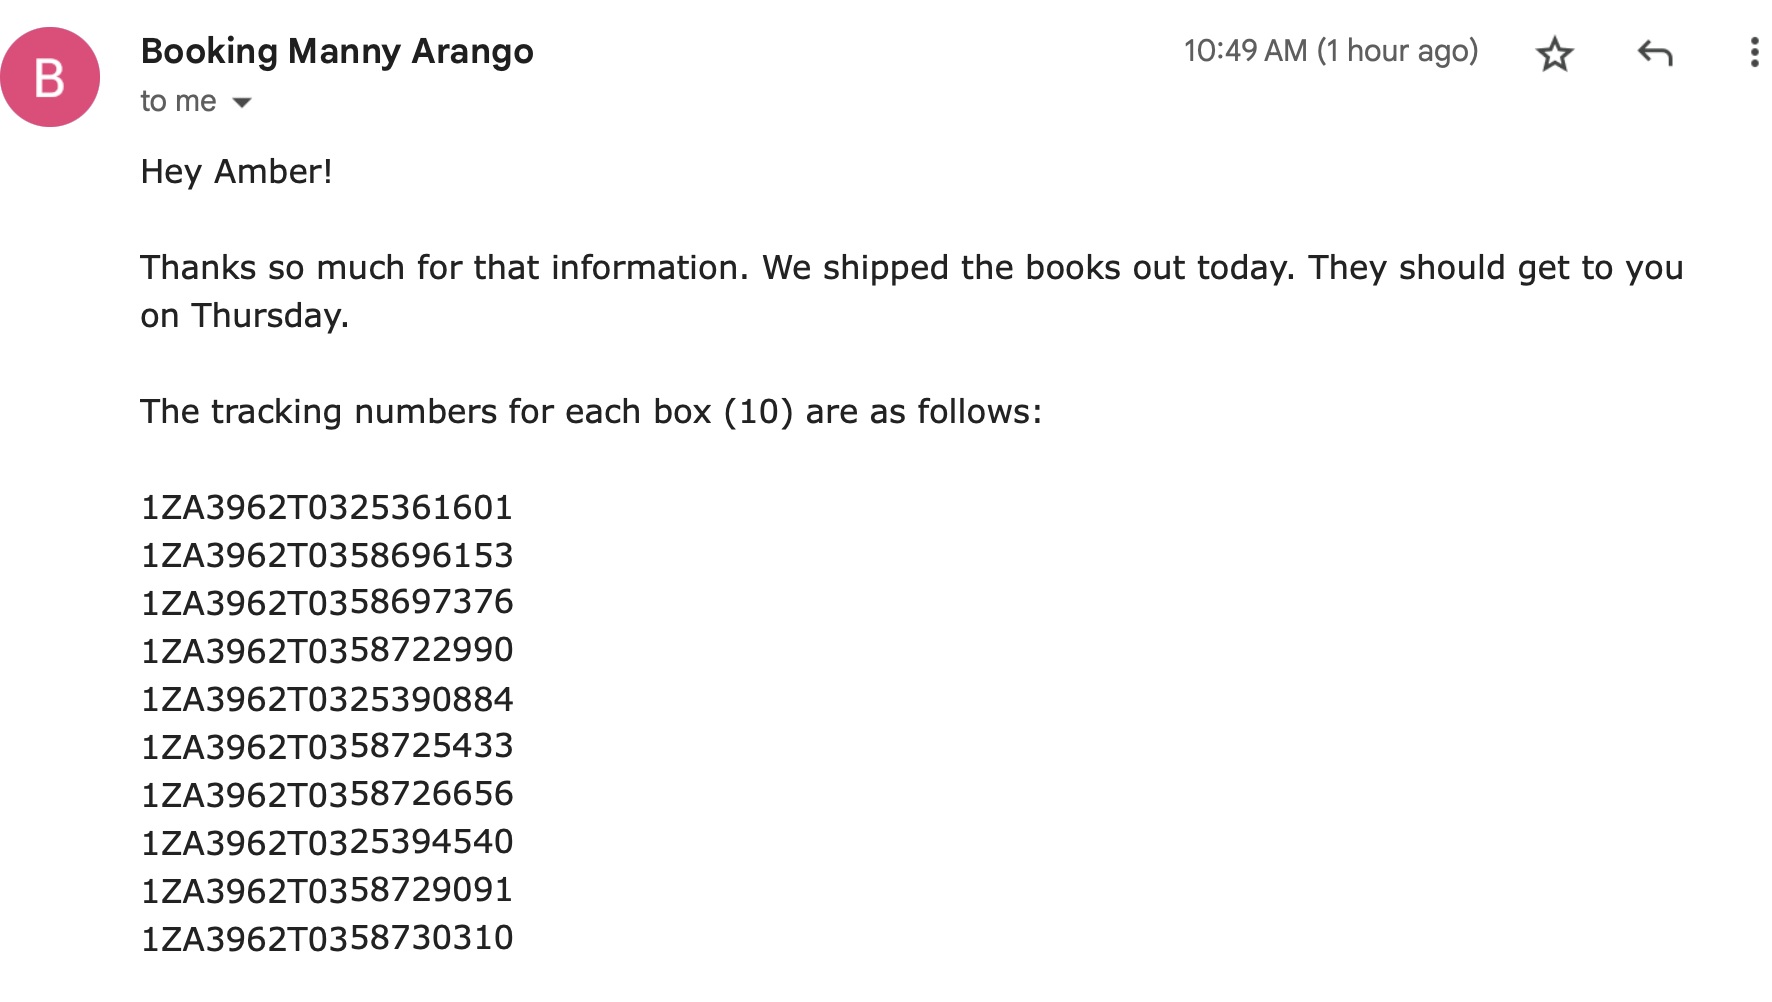Click sender name Booking Manny Arango
The height and width of the screenshot is (1002, 1772).
coord(337,51)
